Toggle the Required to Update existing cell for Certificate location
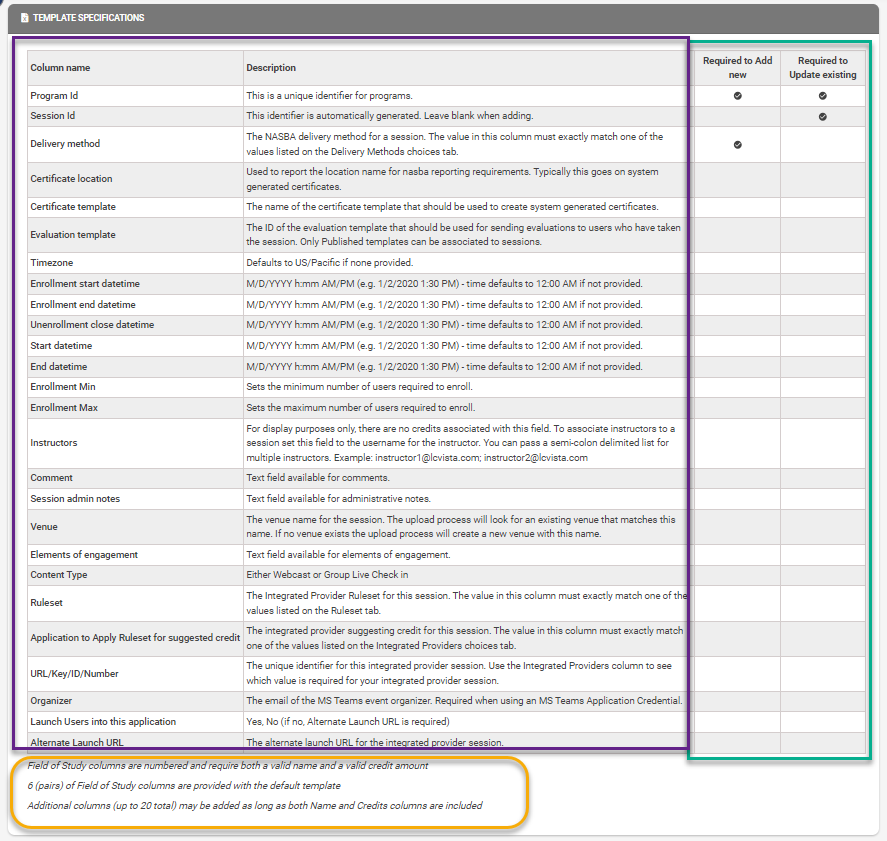 click(823, 178)
